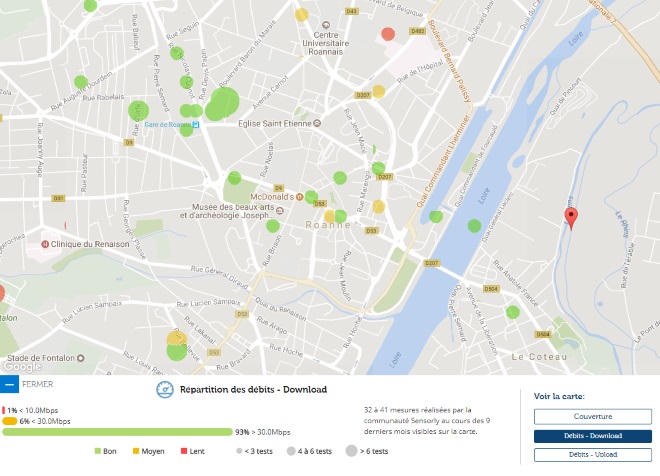The width and height of the screenshot is (660, 476).
Task: Click the Musée des beaux-arts marker icon
Action: pos(279,210)
